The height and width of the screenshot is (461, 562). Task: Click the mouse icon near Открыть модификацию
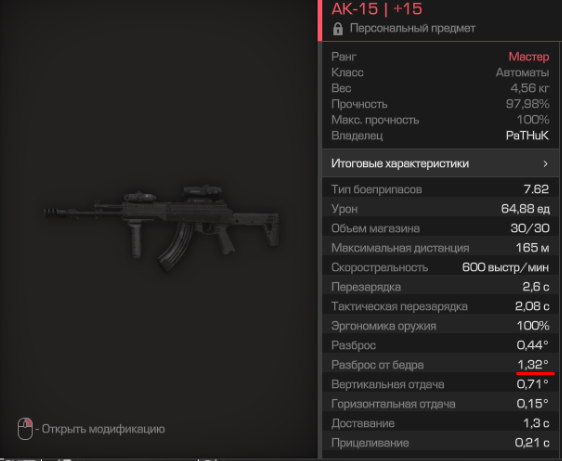click(x=25, y=429)
